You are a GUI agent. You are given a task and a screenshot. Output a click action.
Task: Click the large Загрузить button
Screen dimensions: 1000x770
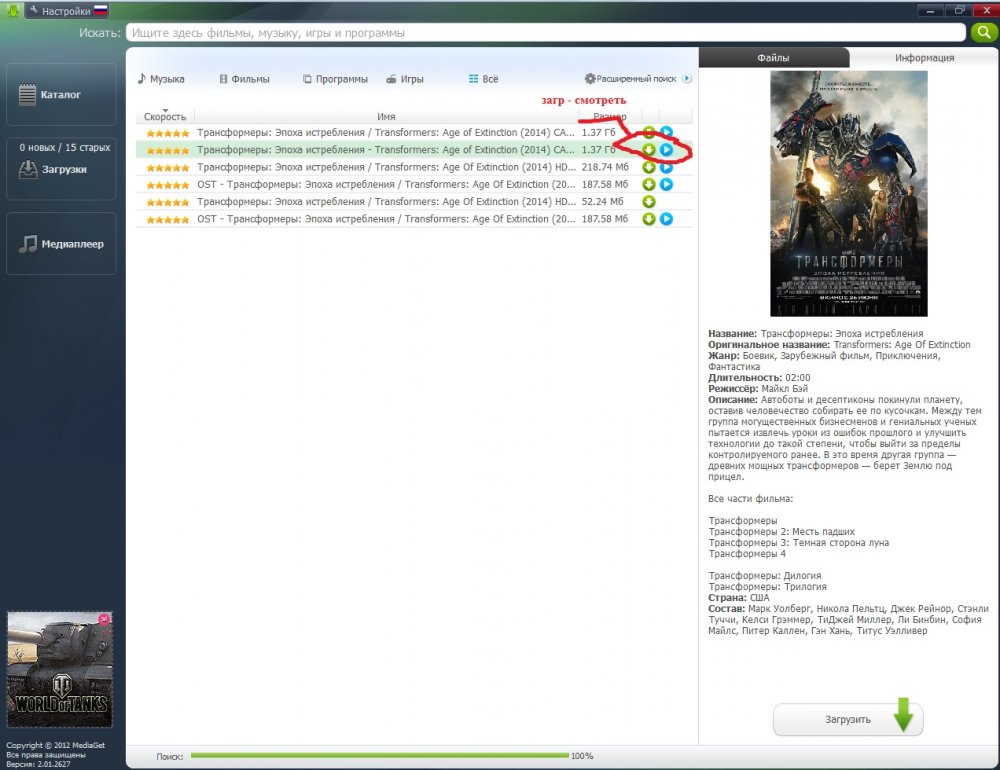848,719
